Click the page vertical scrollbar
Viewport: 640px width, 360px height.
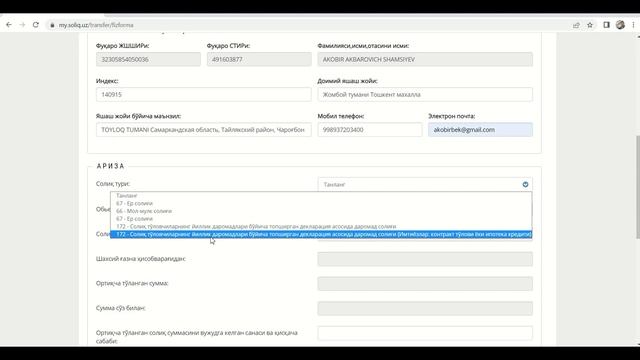[638, 187]
